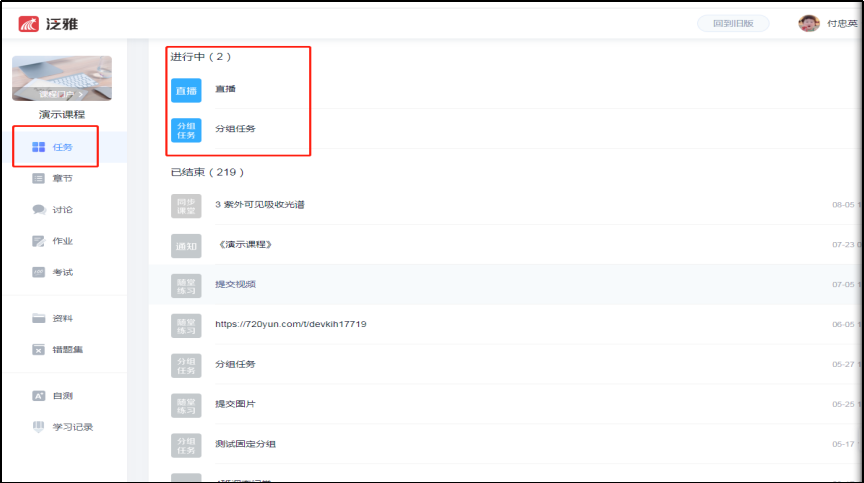Click the user avatar for 付忠英

click(809, 23)
